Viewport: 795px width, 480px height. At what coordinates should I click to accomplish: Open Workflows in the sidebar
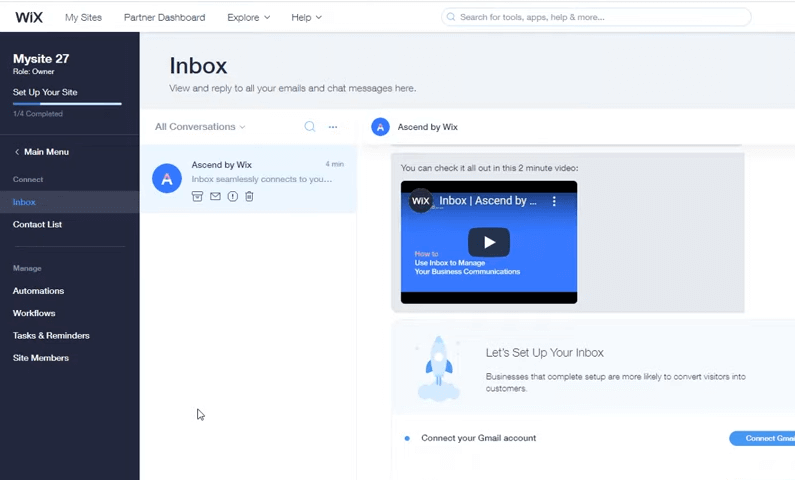pyautogui.click(x=34, y=313)
